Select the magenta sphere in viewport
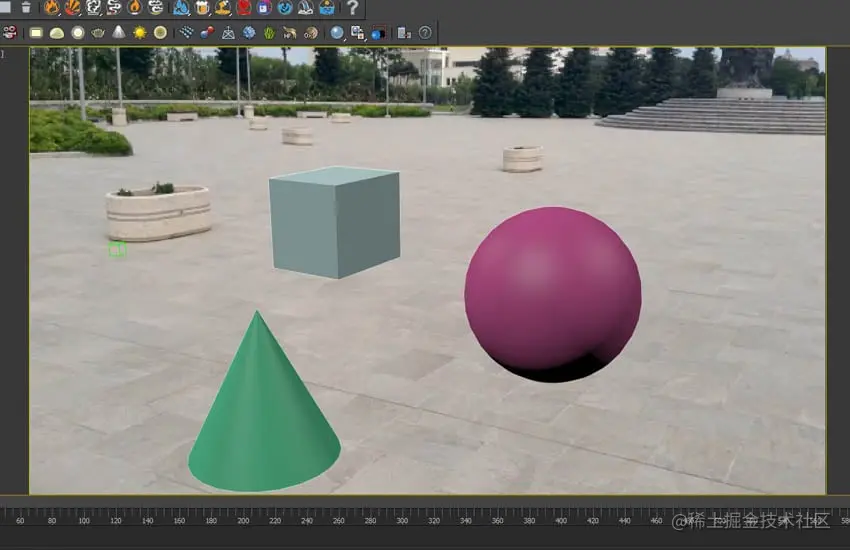 pos(552,294)
